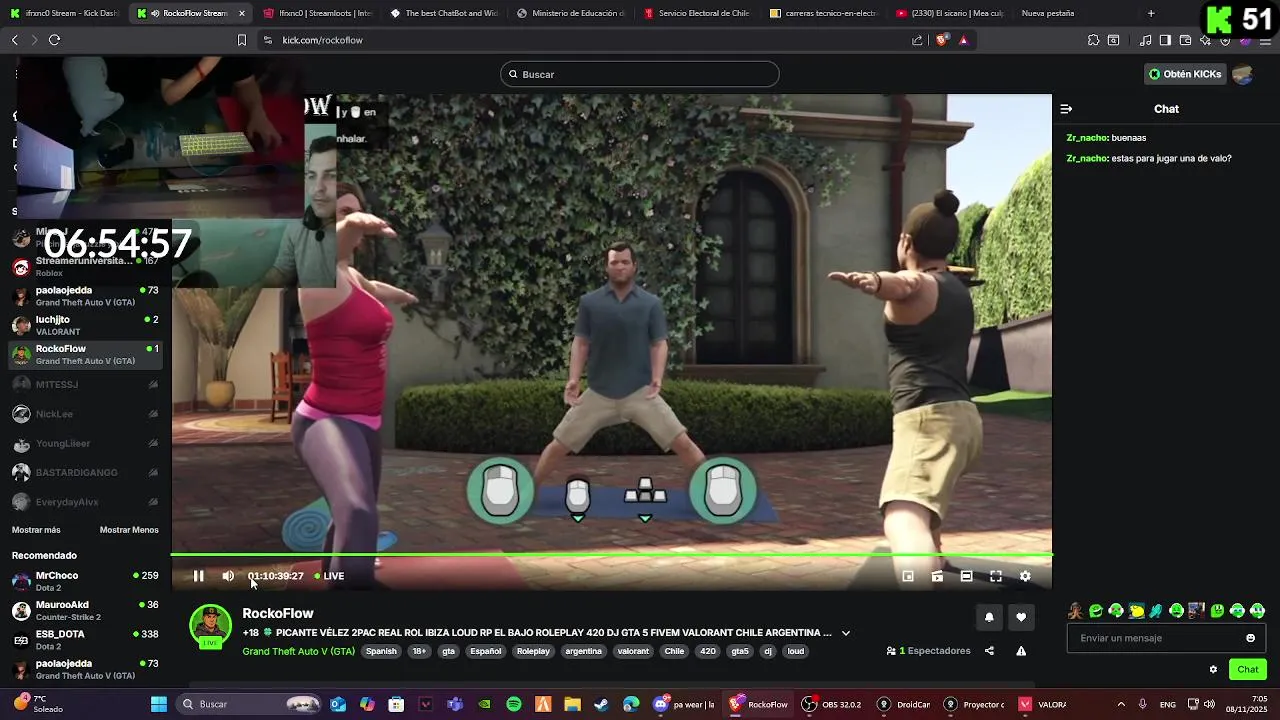Open browser extensions puzzle icon
Viewport: 1280px width, 720px height.
click(1093, 40)
